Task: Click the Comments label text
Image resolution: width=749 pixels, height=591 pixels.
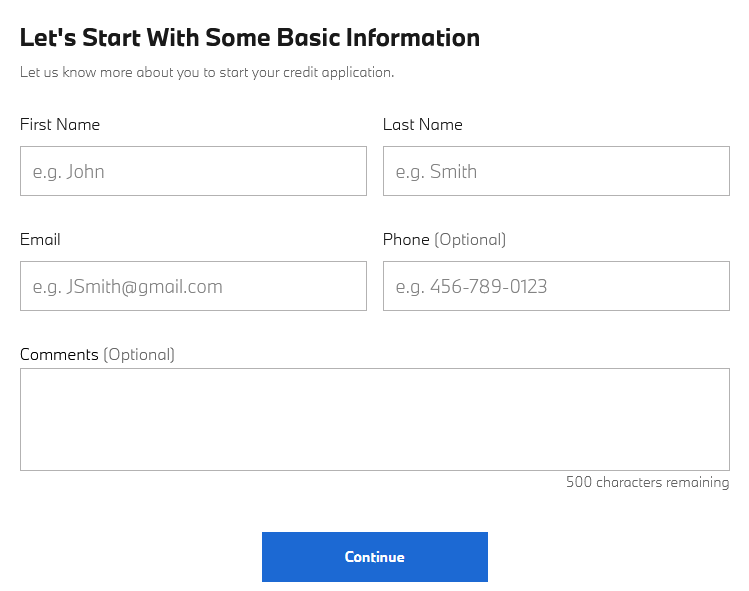Action: pyautogui.click(x=59, y=355)
